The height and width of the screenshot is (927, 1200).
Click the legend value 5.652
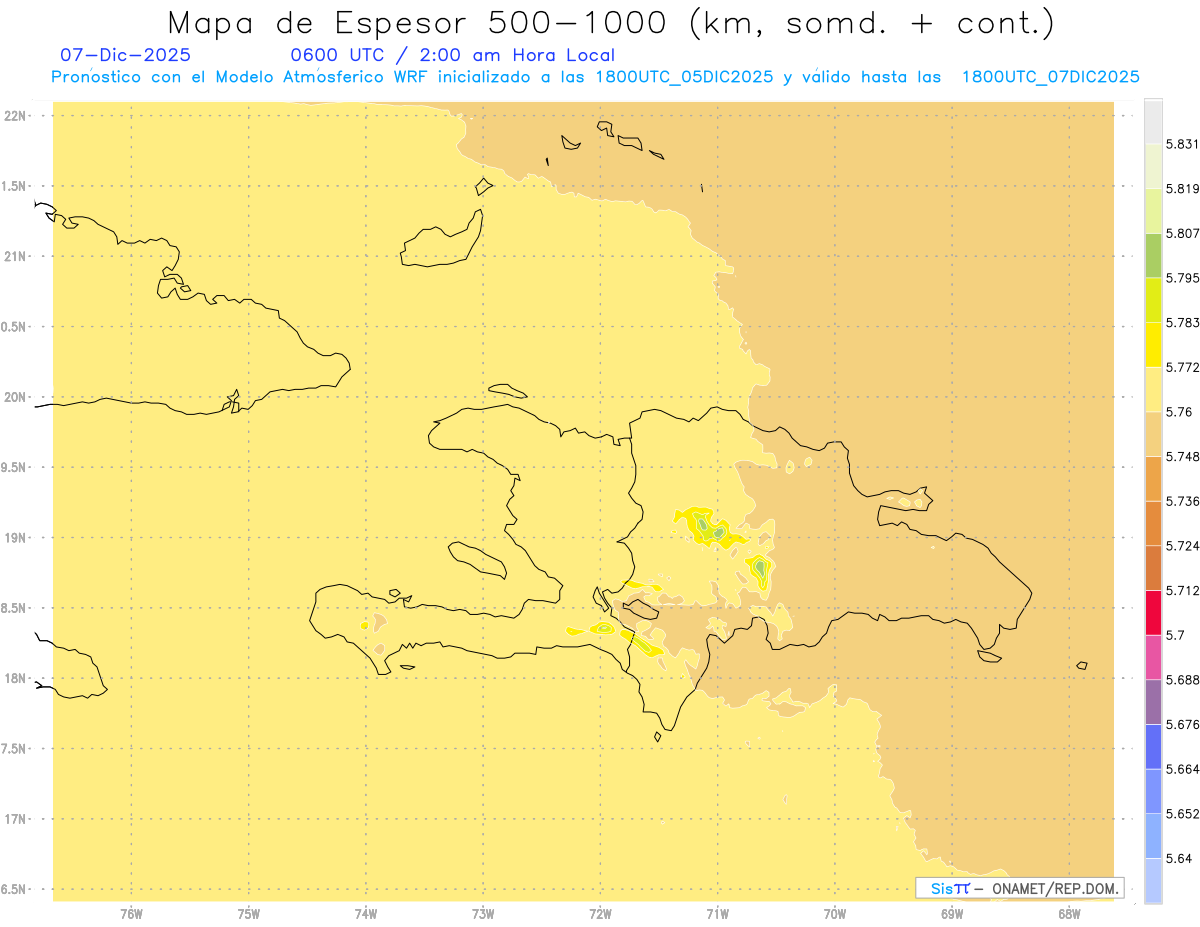(x=1182, y=814)
